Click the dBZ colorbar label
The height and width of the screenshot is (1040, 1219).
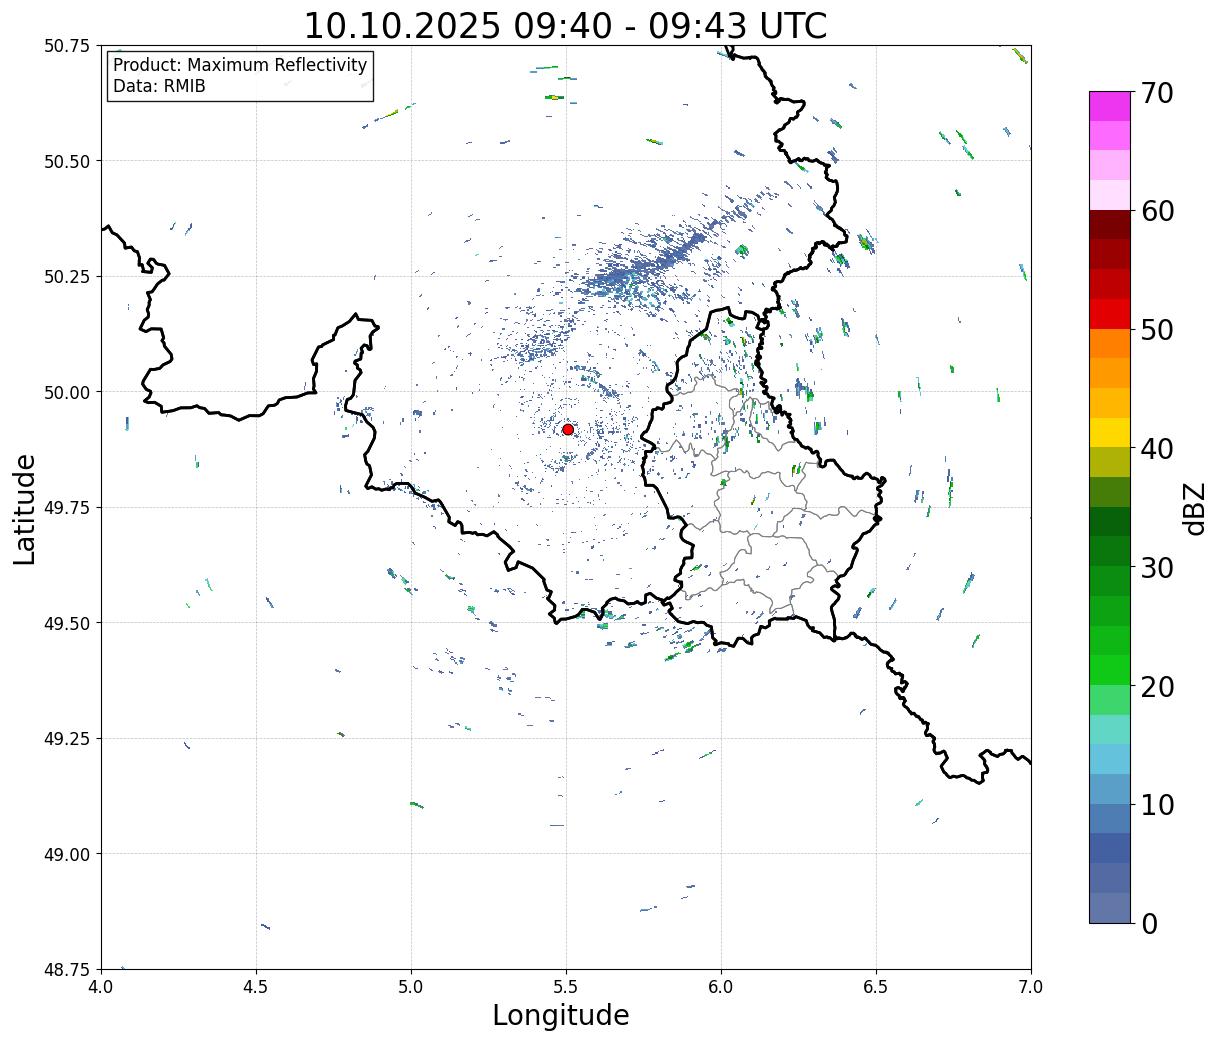1194,507
